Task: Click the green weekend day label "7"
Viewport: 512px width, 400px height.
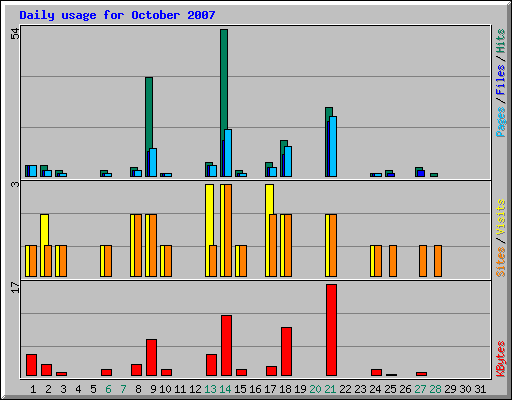Action: [x=123, y=389]
